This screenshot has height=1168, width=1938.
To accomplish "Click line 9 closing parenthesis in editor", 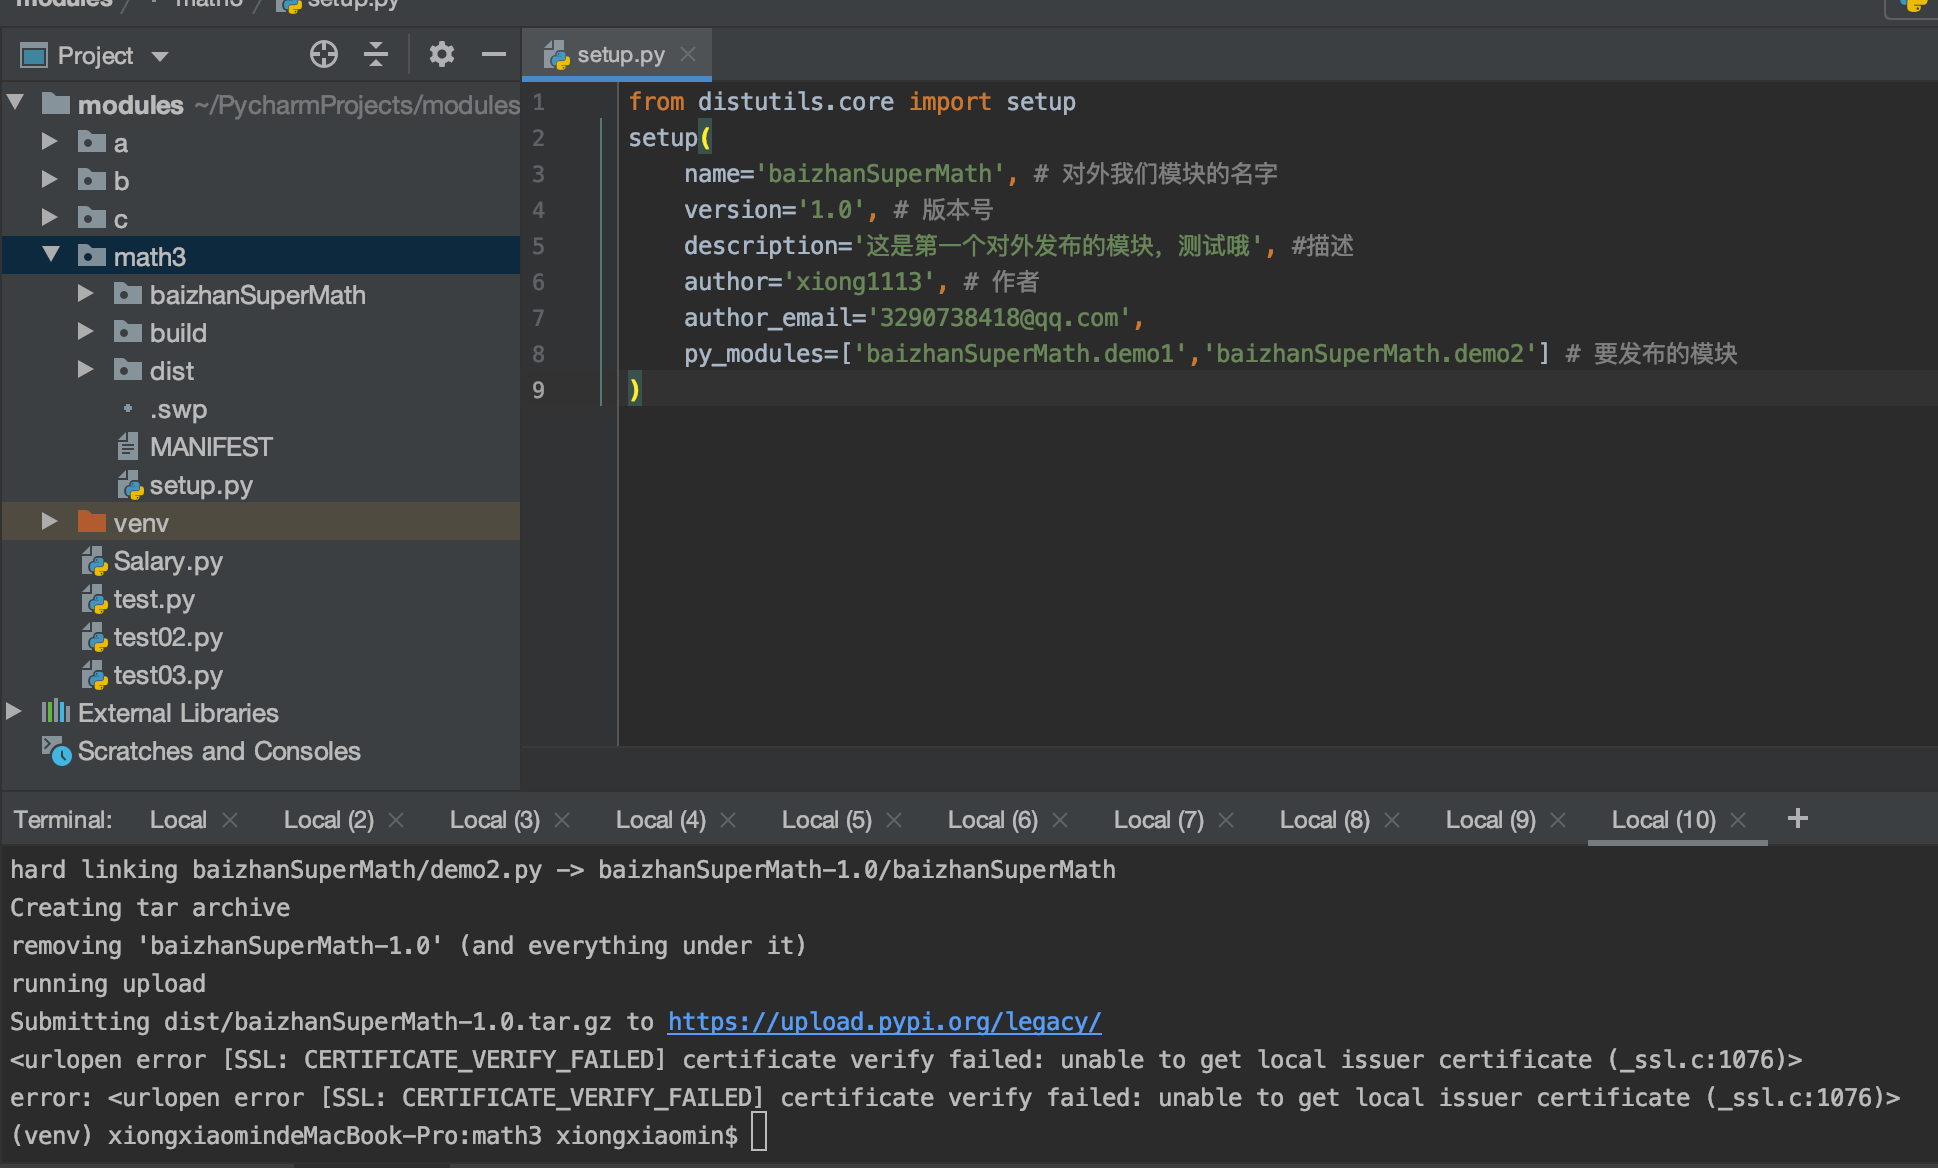I will 634,389.
